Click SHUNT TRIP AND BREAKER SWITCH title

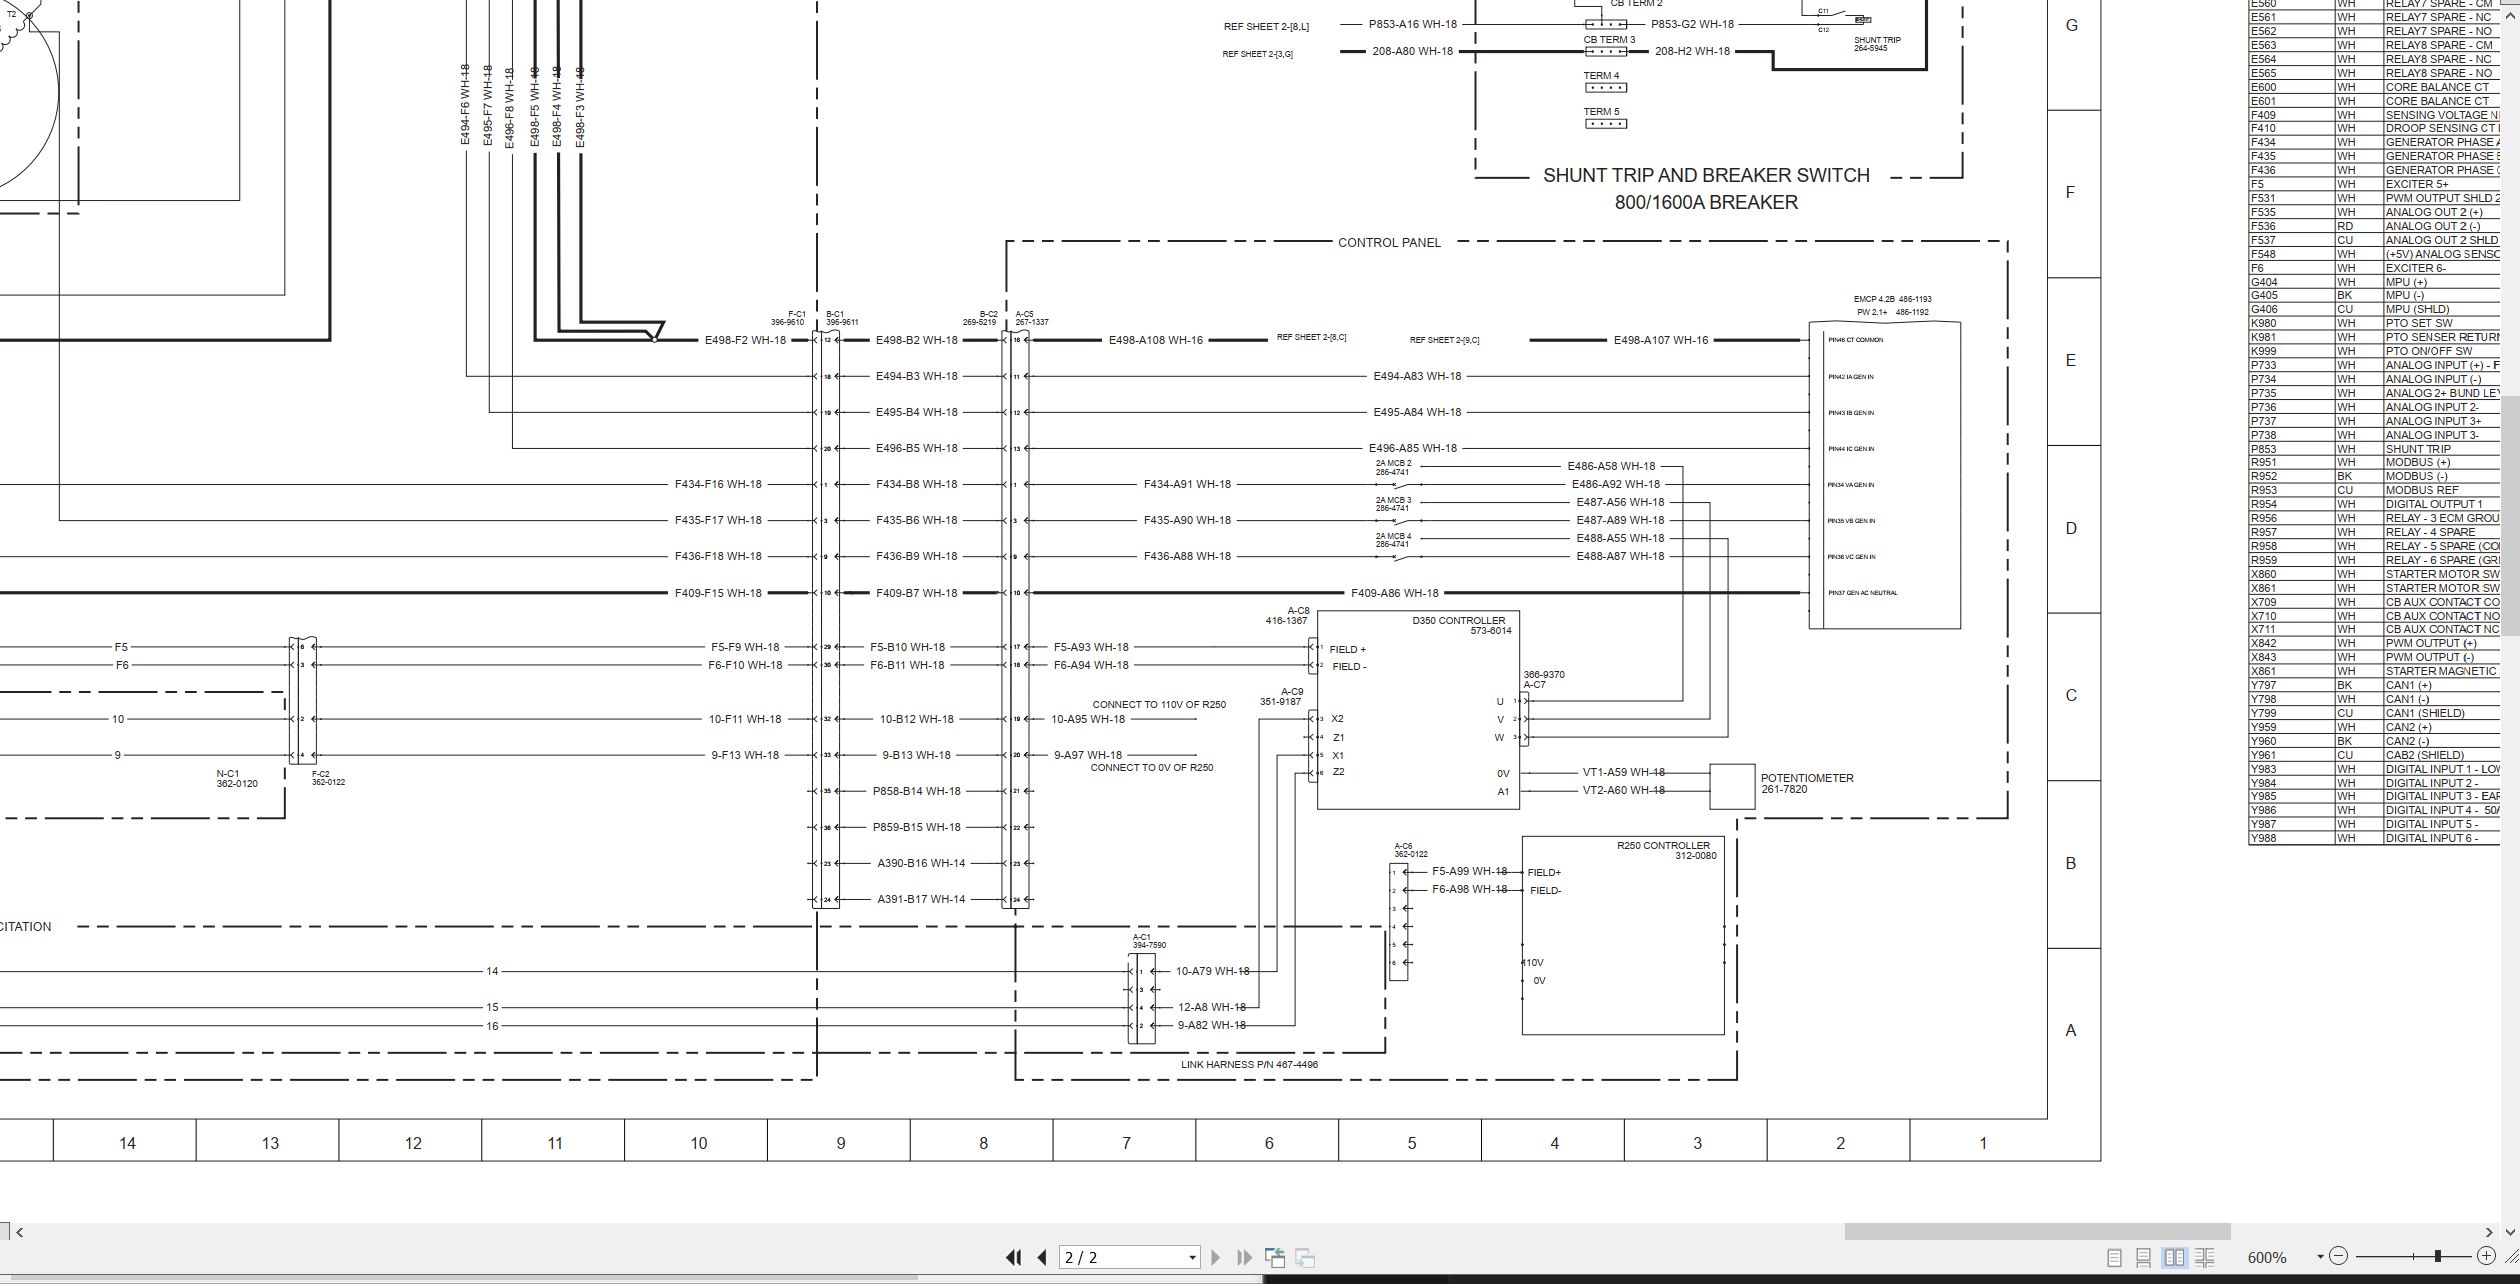point(1706,175)
